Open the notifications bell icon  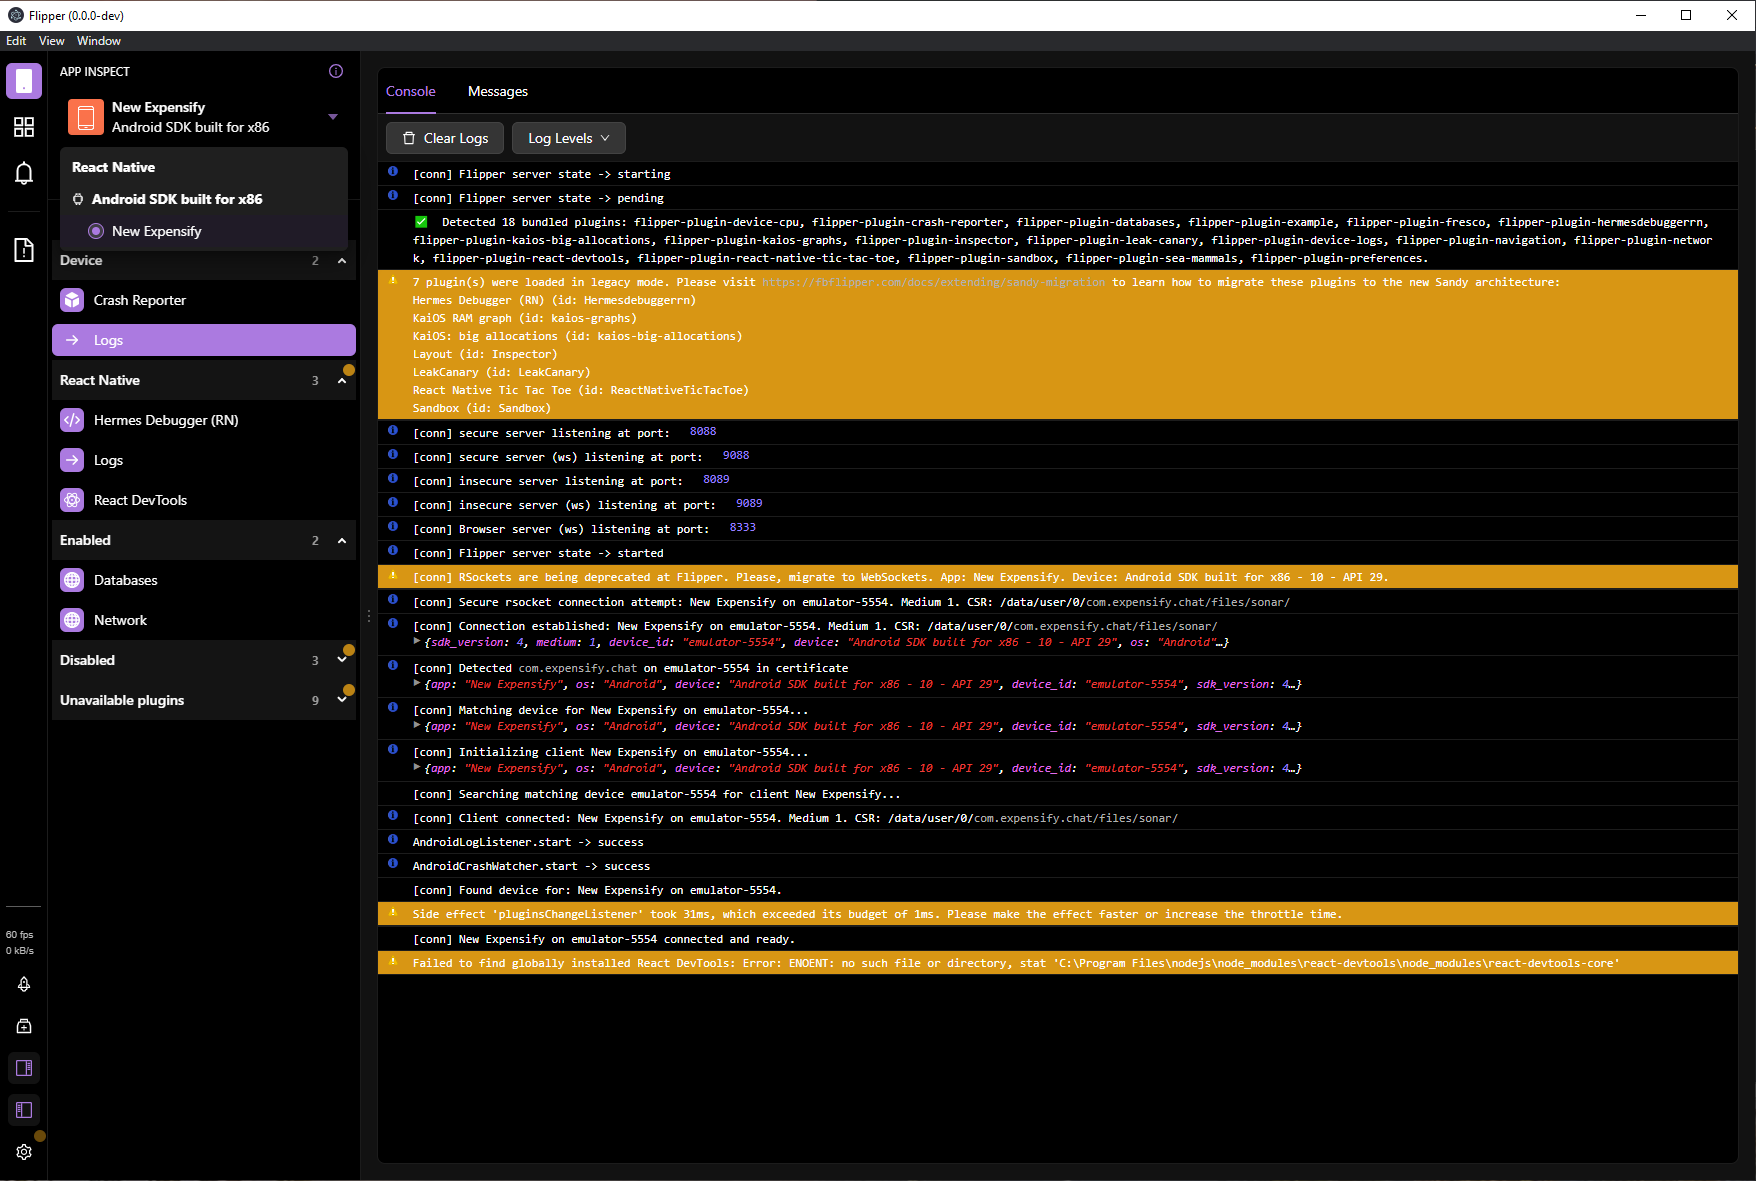coord(24,173)
